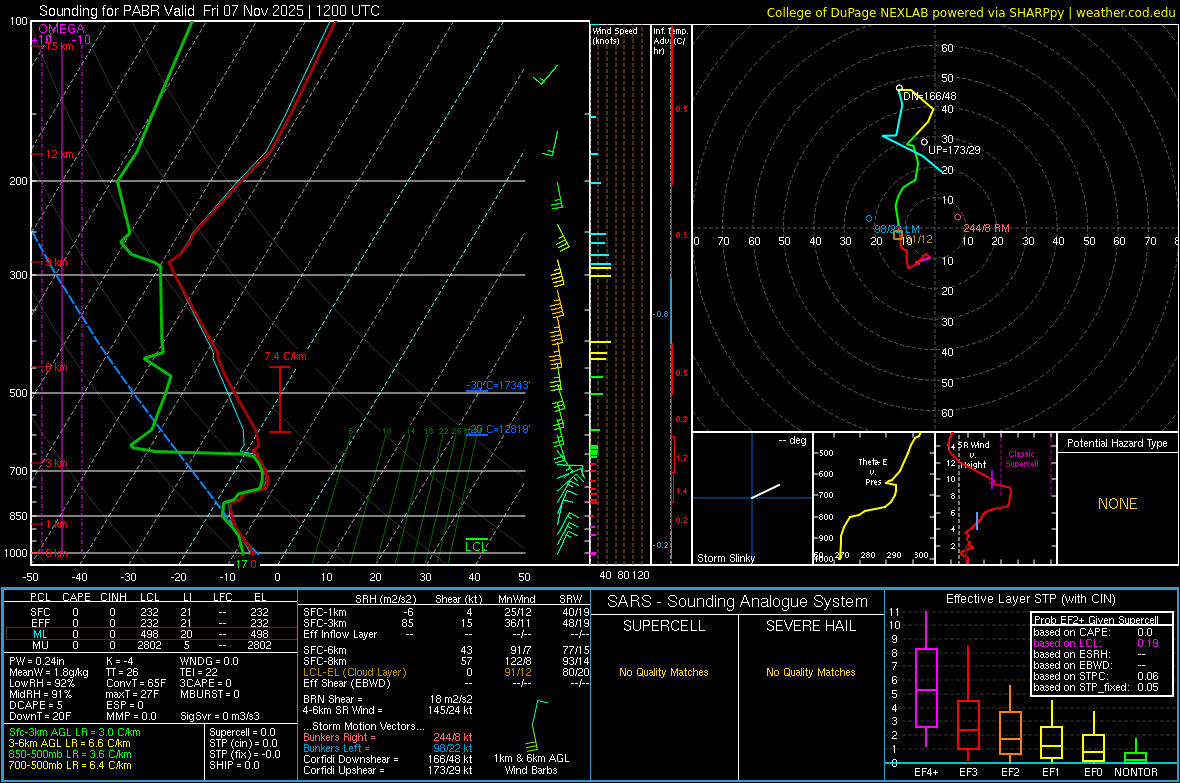Select the MU parcel row

click(x=149, y=644)
